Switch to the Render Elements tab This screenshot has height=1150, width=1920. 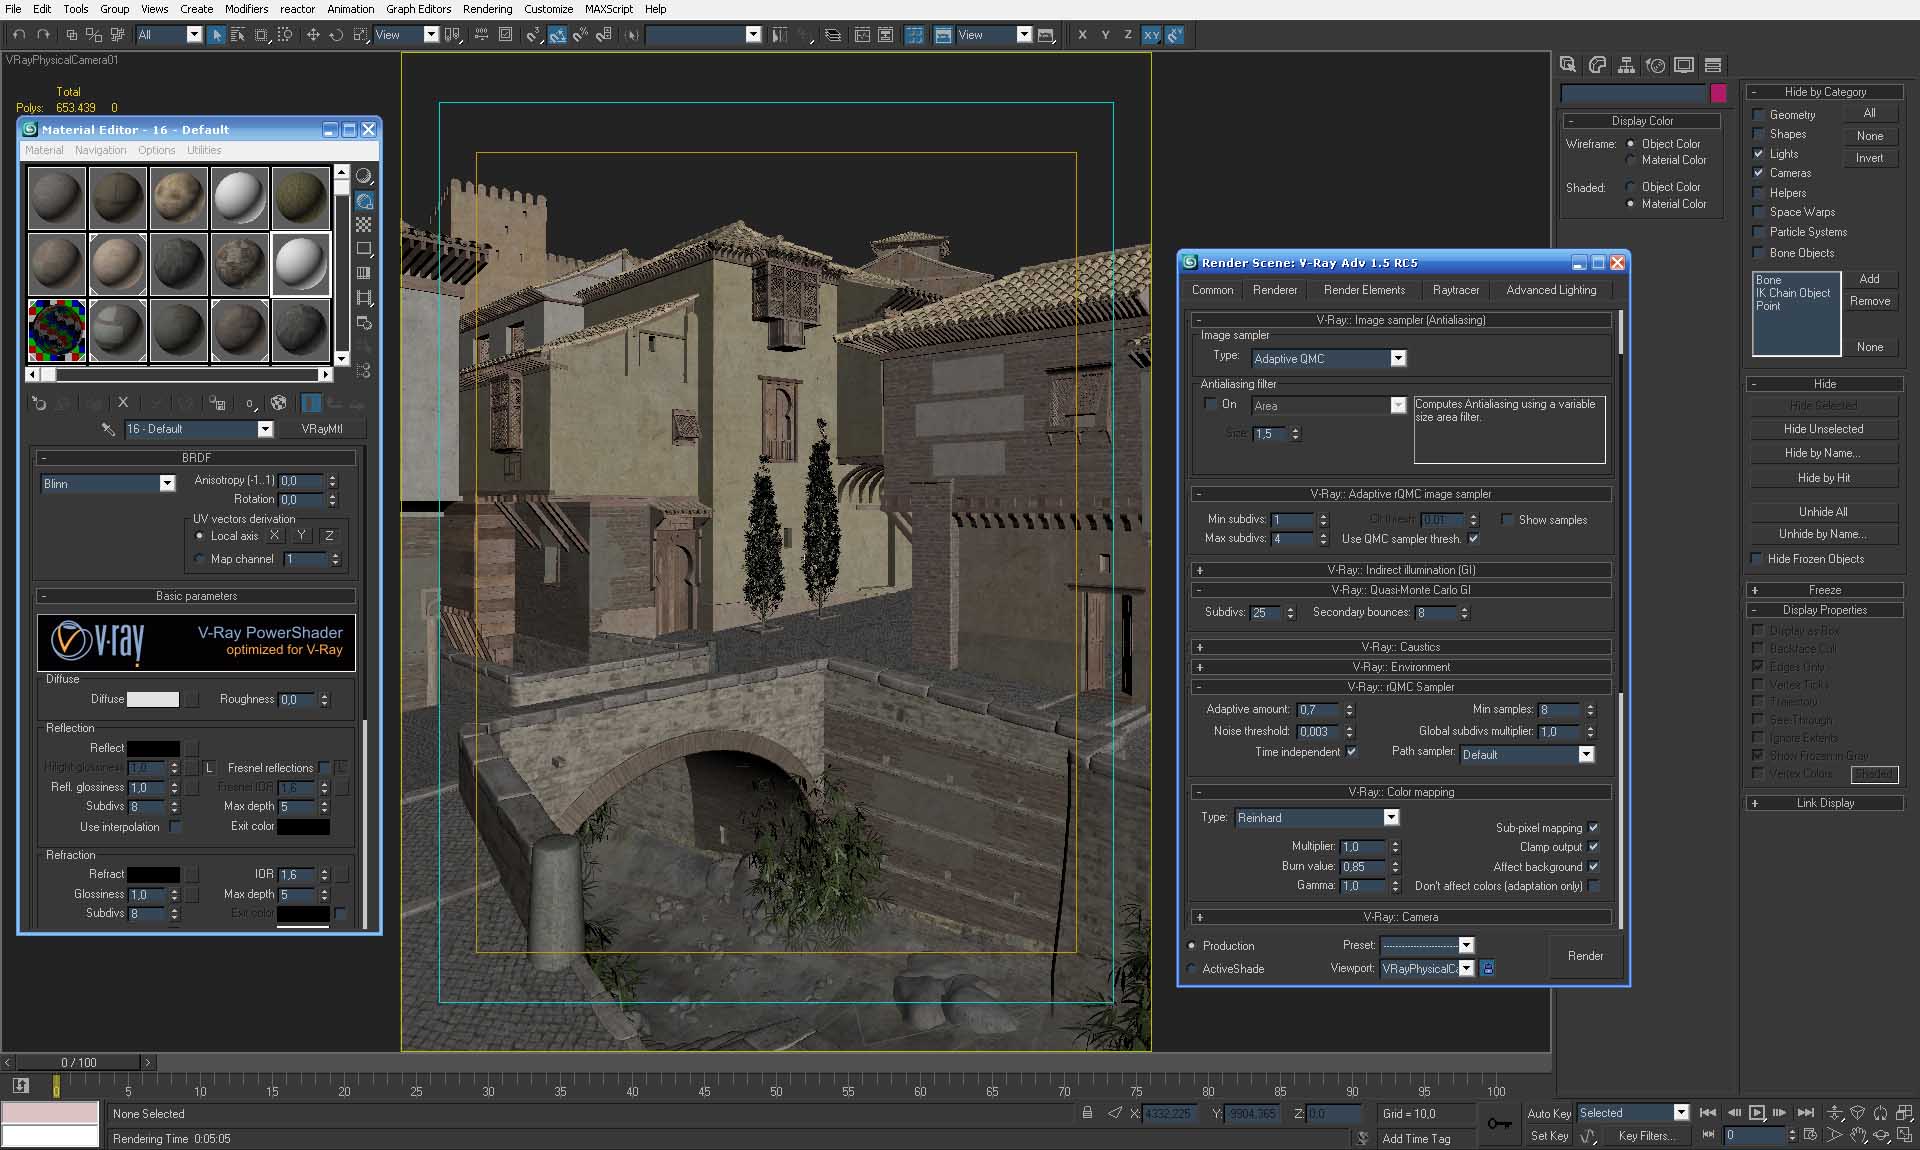(x=1364, y=290)
